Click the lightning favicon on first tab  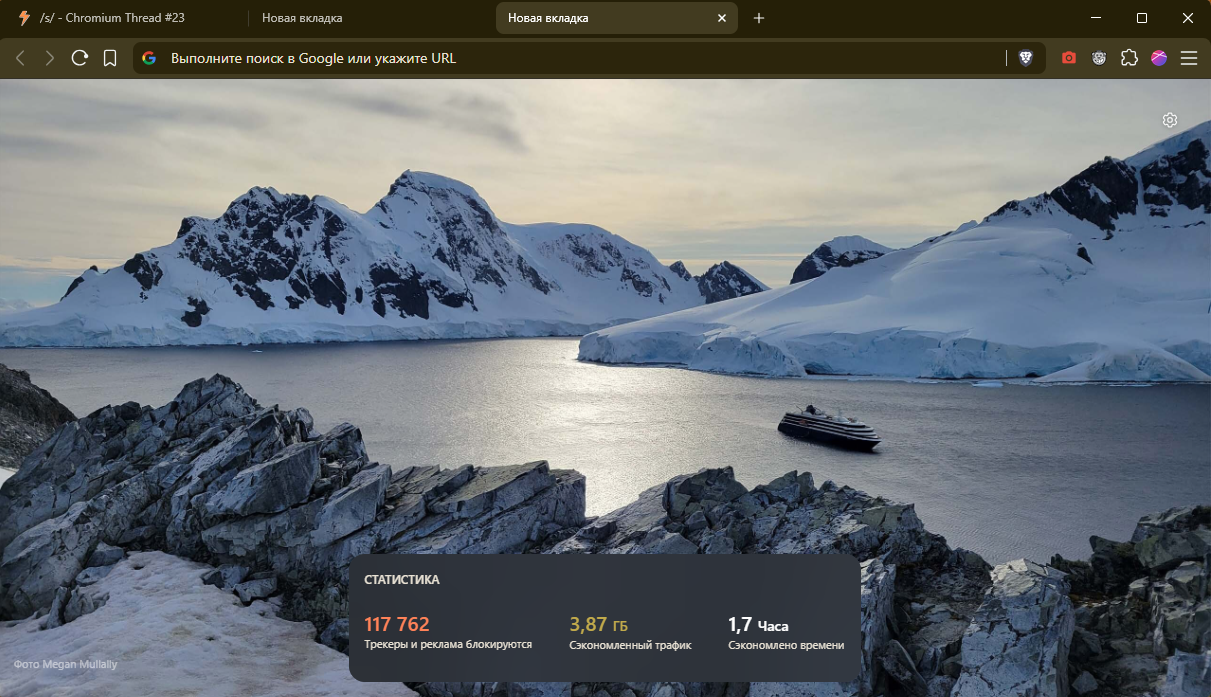tap(24, 18)
